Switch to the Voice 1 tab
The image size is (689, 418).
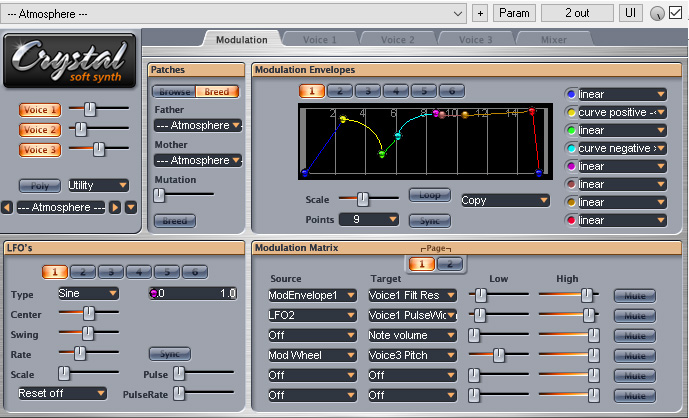pos(319,40)
